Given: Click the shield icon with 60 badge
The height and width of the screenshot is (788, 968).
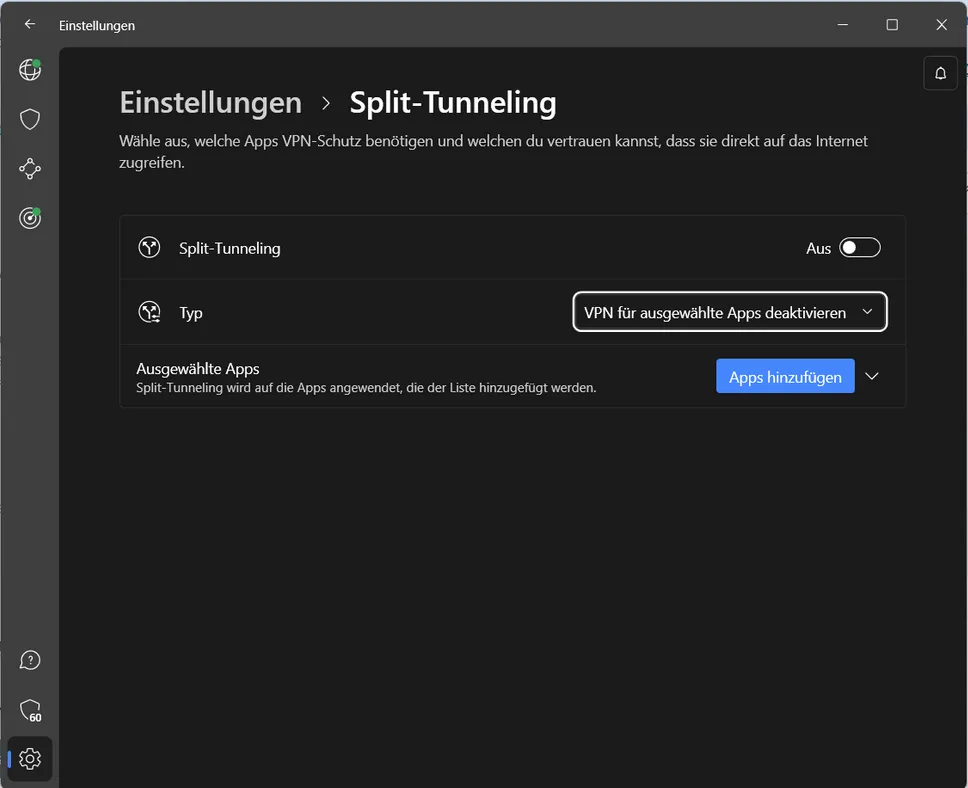Looking at the screenshot, I should (x=30, y=710).
